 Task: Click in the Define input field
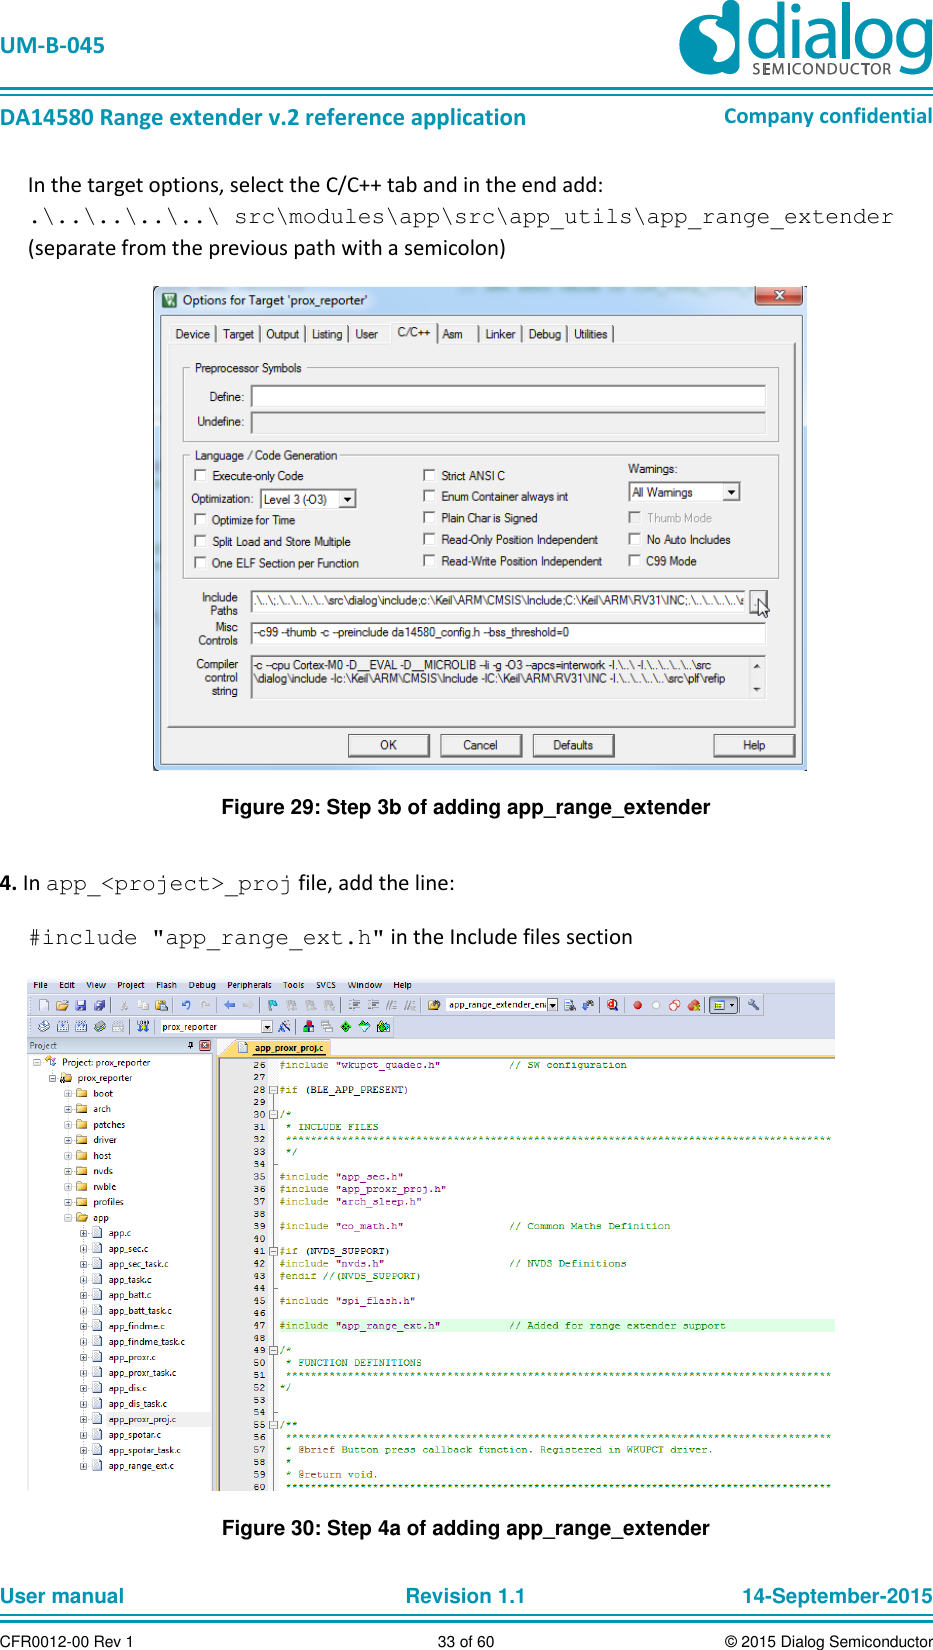pos(508,397)
